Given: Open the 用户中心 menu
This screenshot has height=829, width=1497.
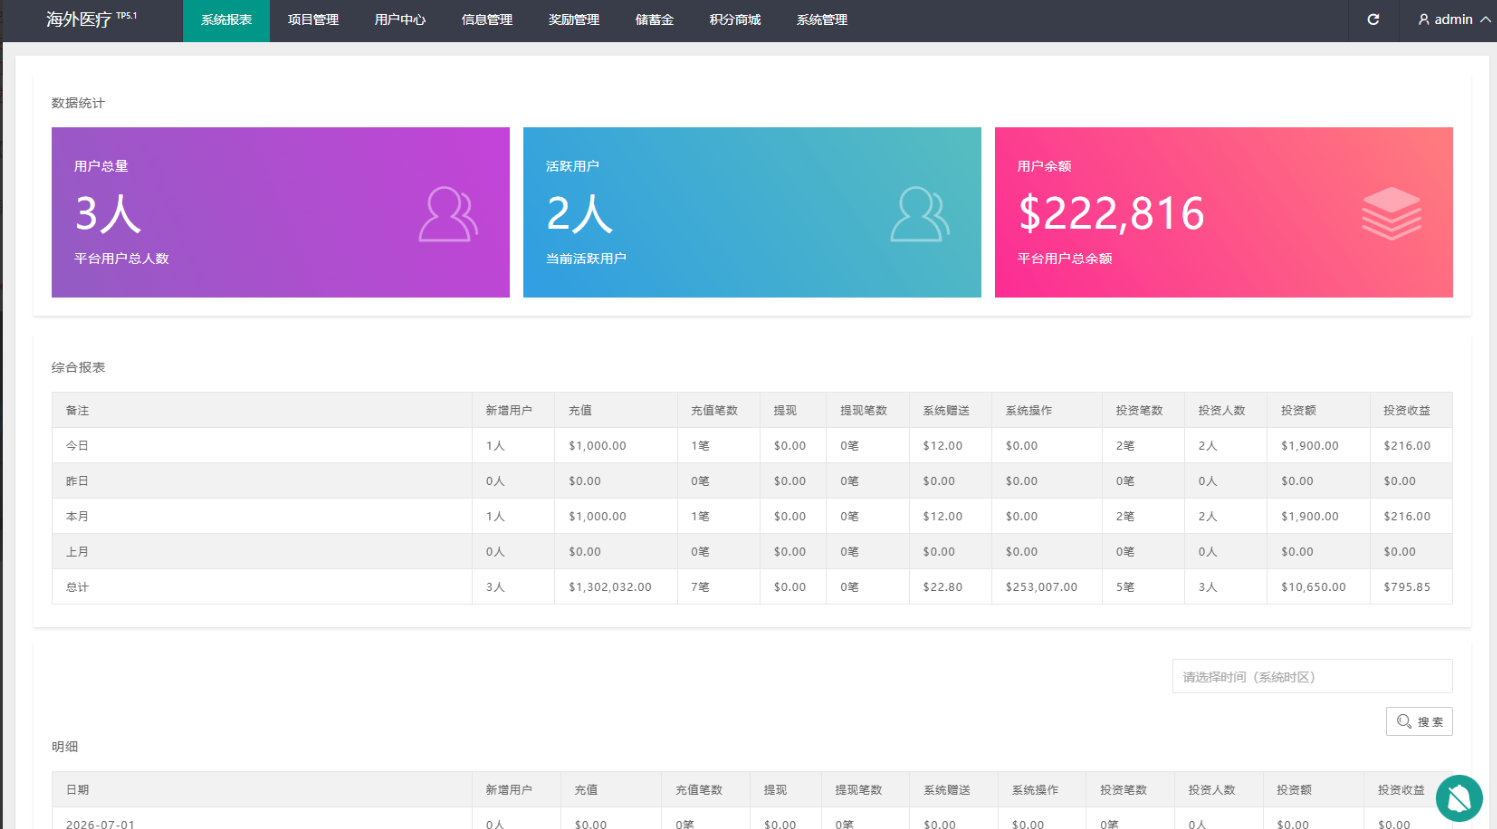Looking at the screenshot, I should pyautogui.click(x=400, y=20).
